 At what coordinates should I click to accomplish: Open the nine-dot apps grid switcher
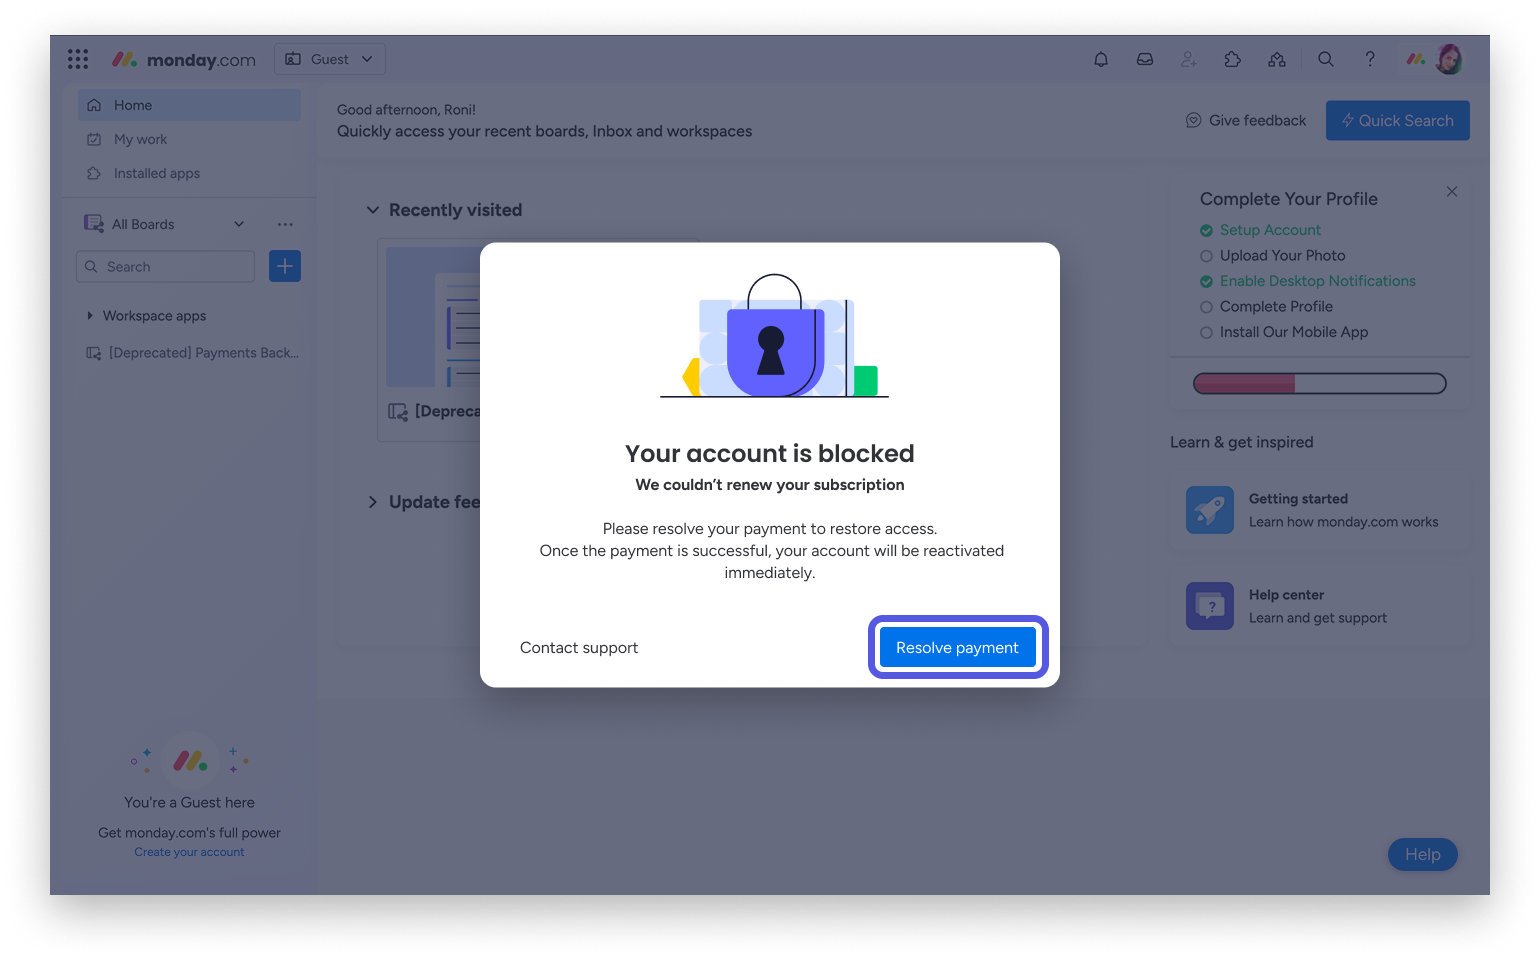pyautogui.click(x=78, y=59)
